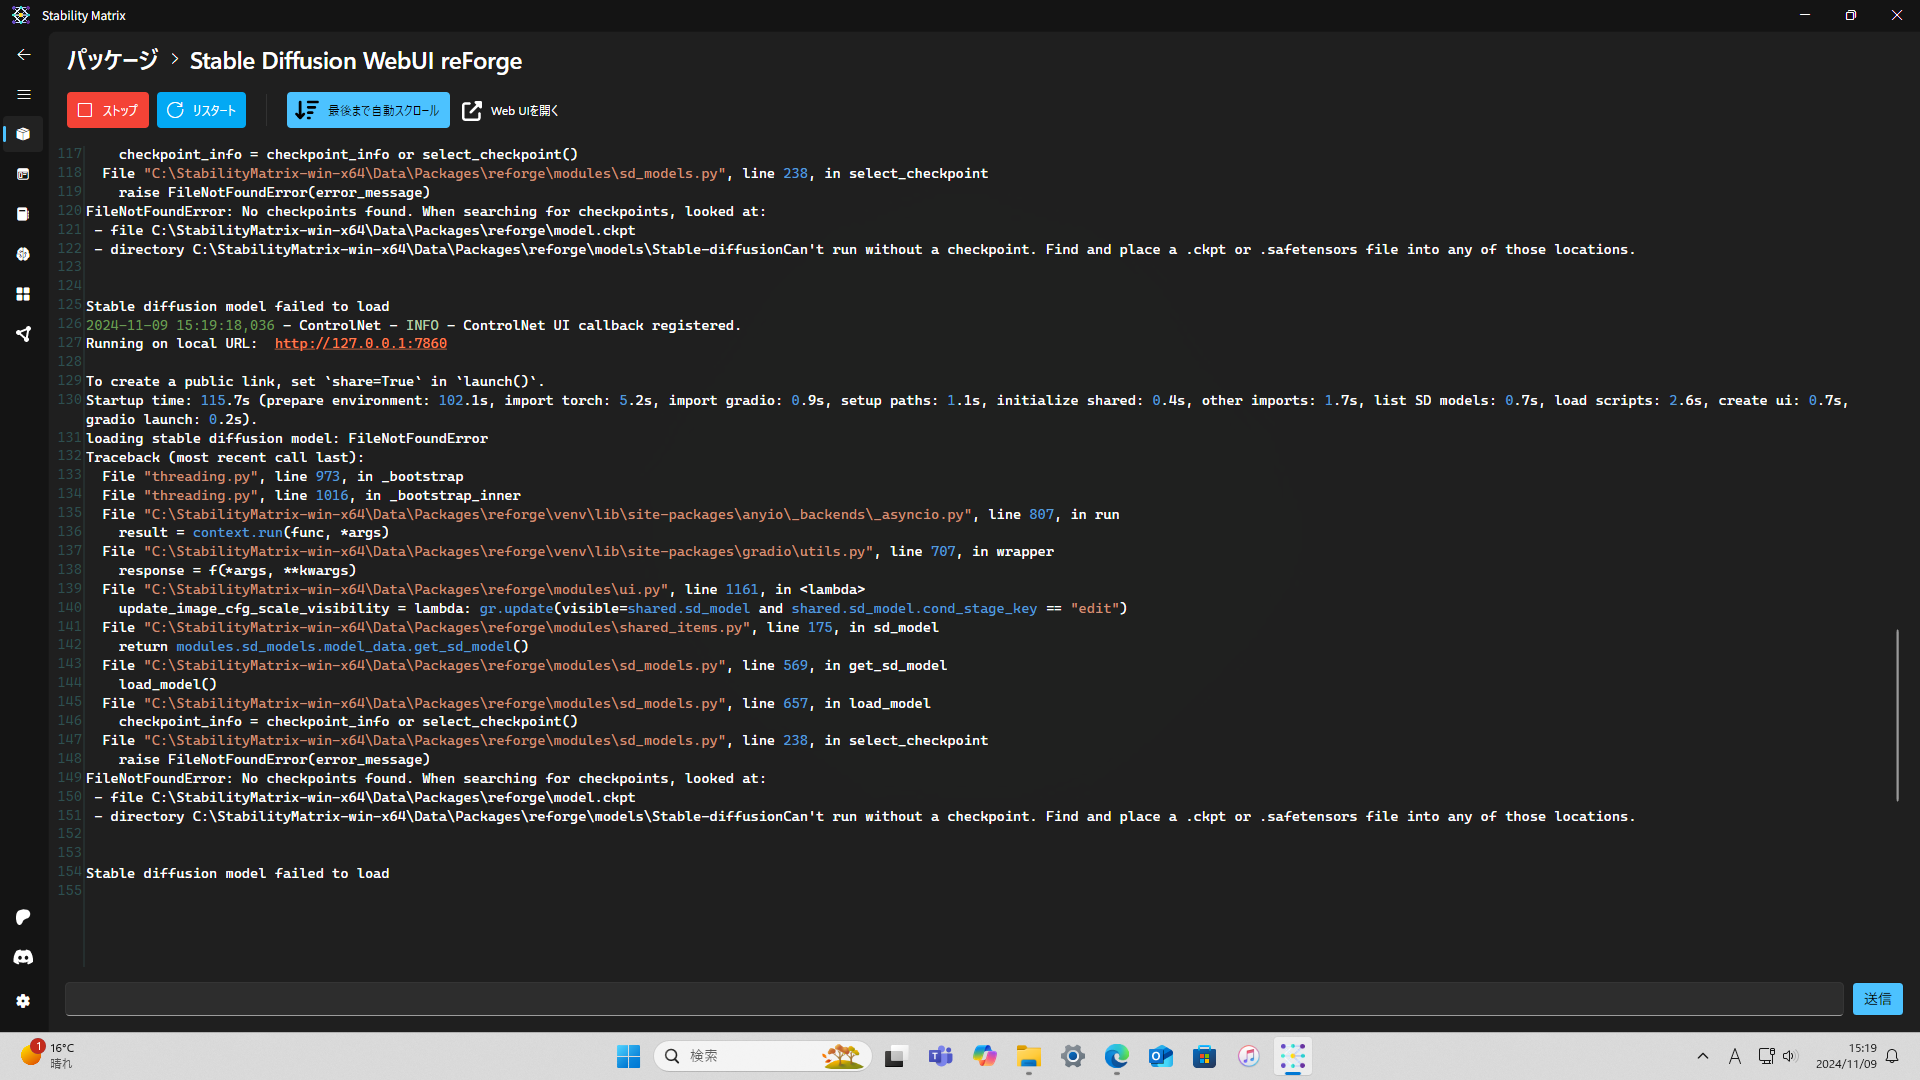Screen dimensions: 1920x1080
Task: Open Microsoft Teams from taskbar
Action: coord(940,1056)
